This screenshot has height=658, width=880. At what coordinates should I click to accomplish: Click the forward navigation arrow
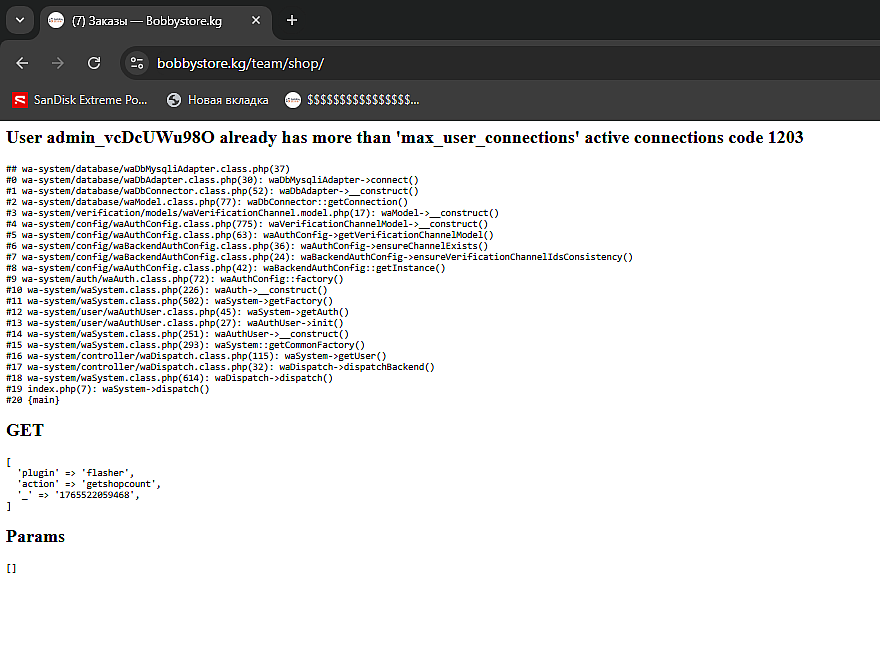[58, 63]
